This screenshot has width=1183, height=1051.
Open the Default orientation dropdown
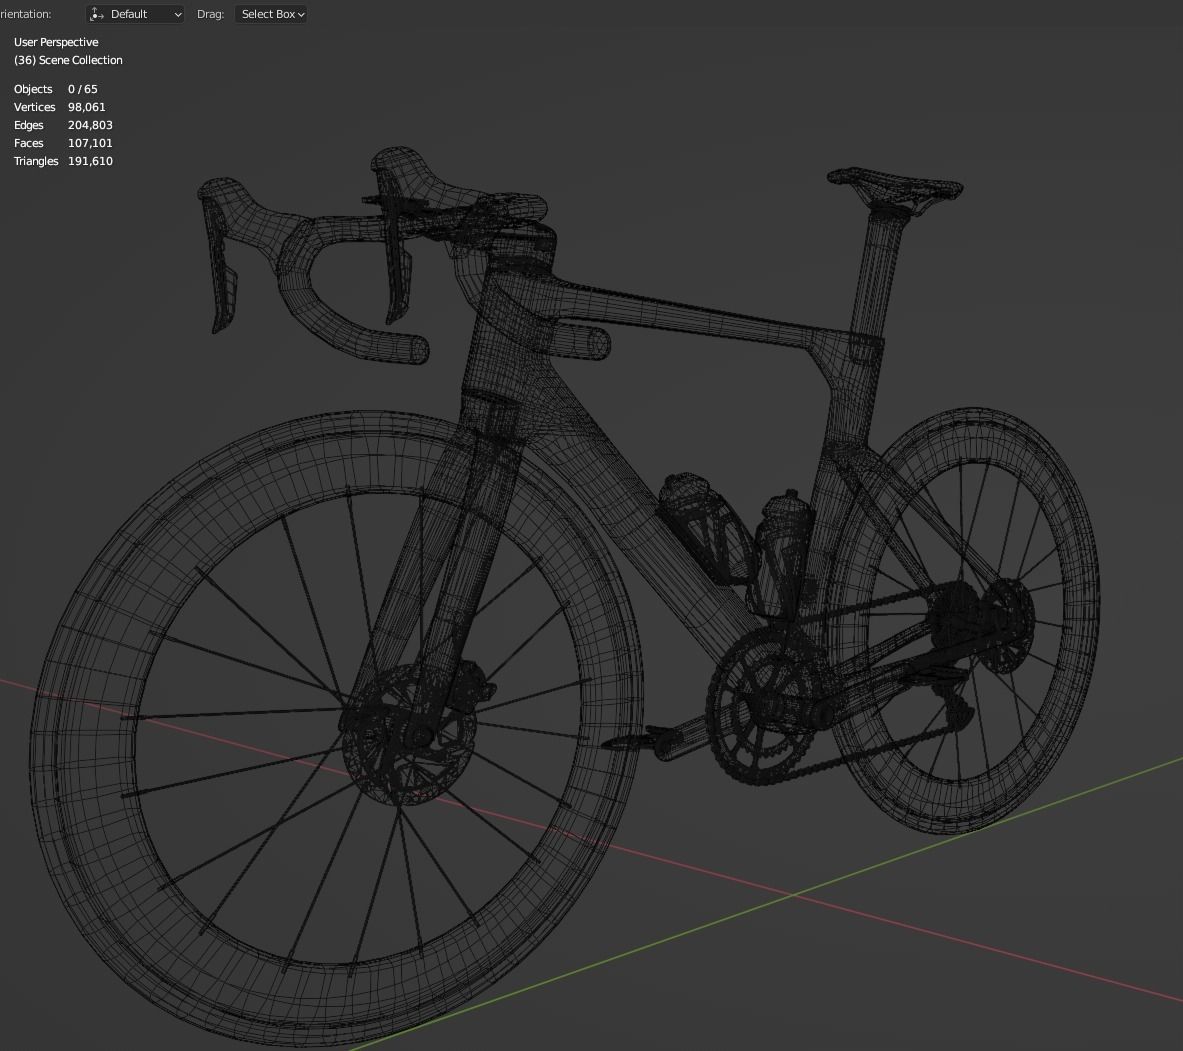tap(135, 14)
